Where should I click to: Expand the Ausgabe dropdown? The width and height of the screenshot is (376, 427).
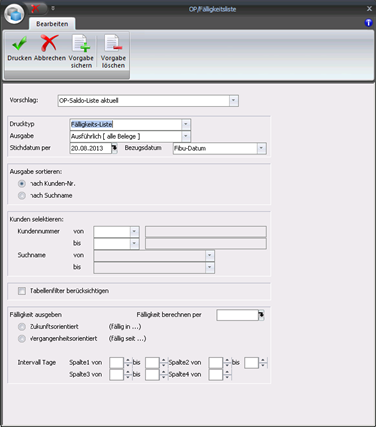point(186,136)
